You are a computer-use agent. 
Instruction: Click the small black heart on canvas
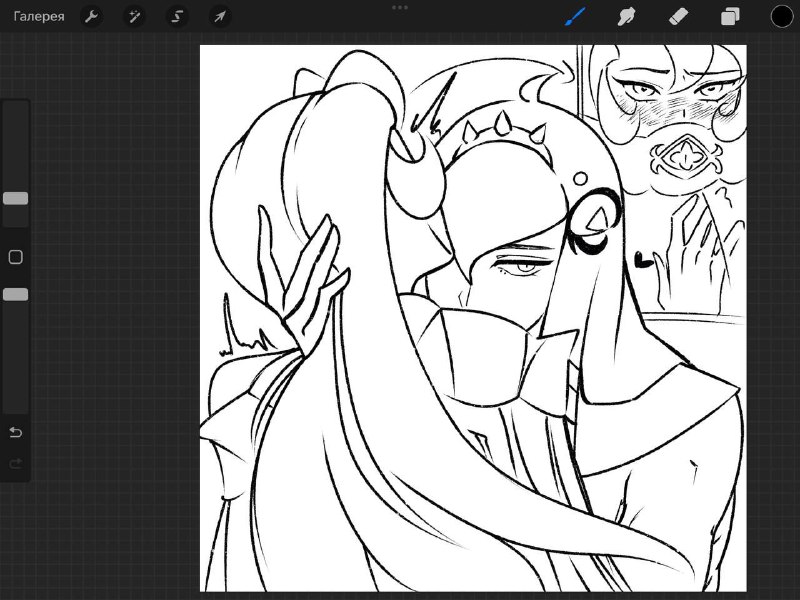click(643, 260)
